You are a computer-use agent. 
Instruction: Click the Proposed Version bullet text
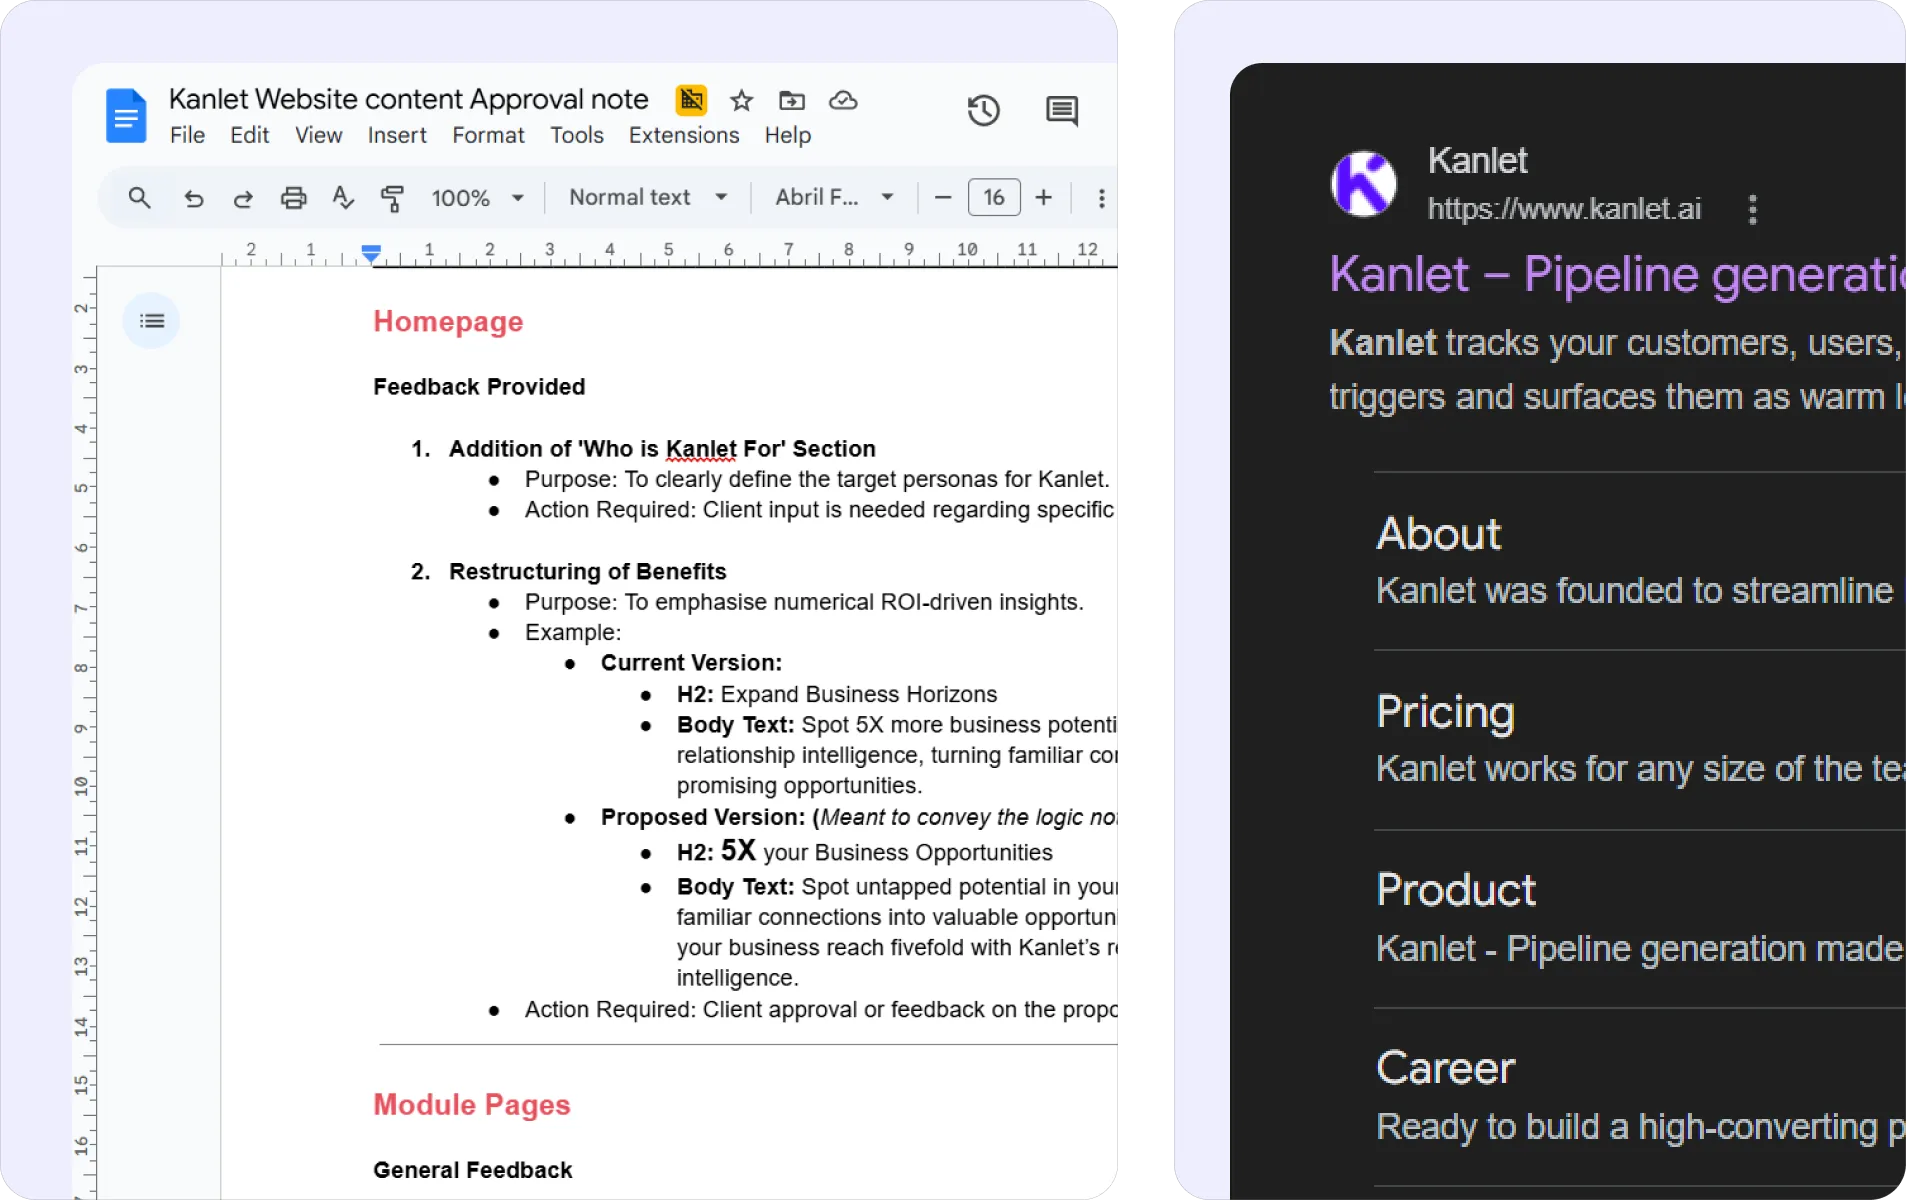[858, 817]
